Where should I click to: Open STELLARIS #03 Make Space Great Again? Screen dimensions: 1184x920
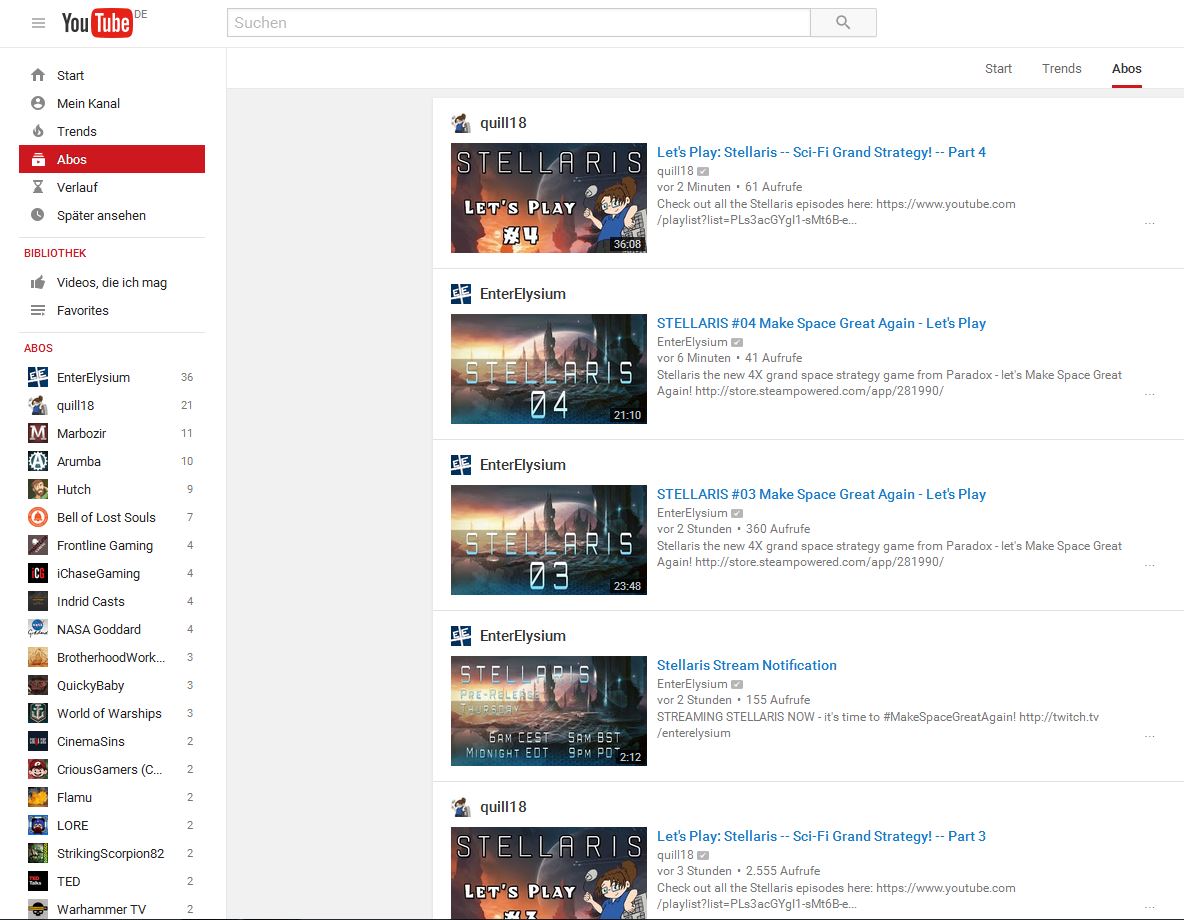[x=821, y=494]
